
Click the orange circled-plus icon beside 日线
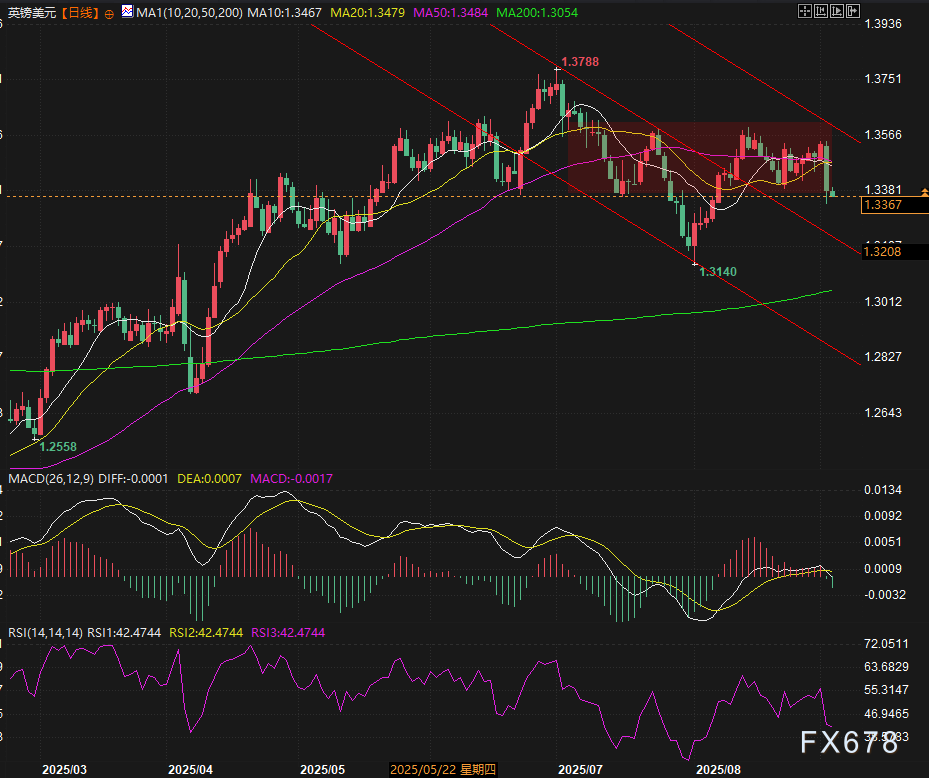(x=108, y=14)
